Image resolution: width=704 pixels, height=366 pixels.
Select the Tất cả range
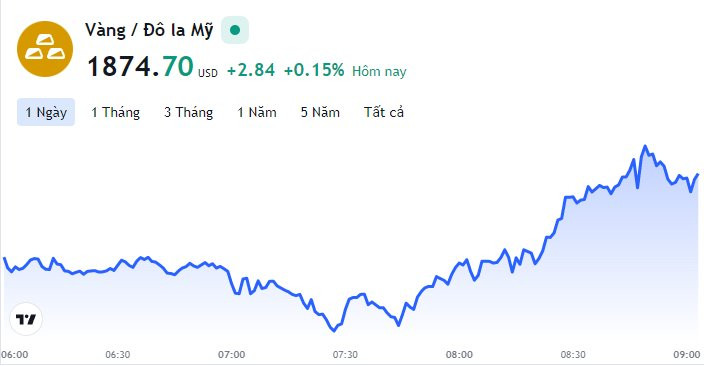[x=384, y=112]
